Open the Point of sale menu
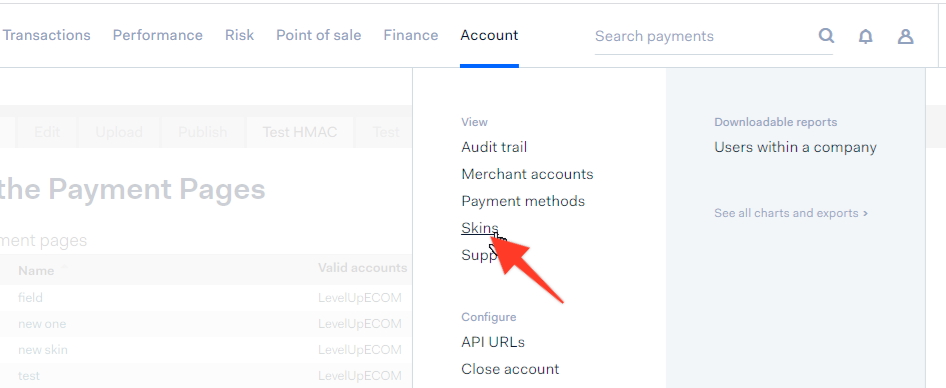 click(319, 35)
